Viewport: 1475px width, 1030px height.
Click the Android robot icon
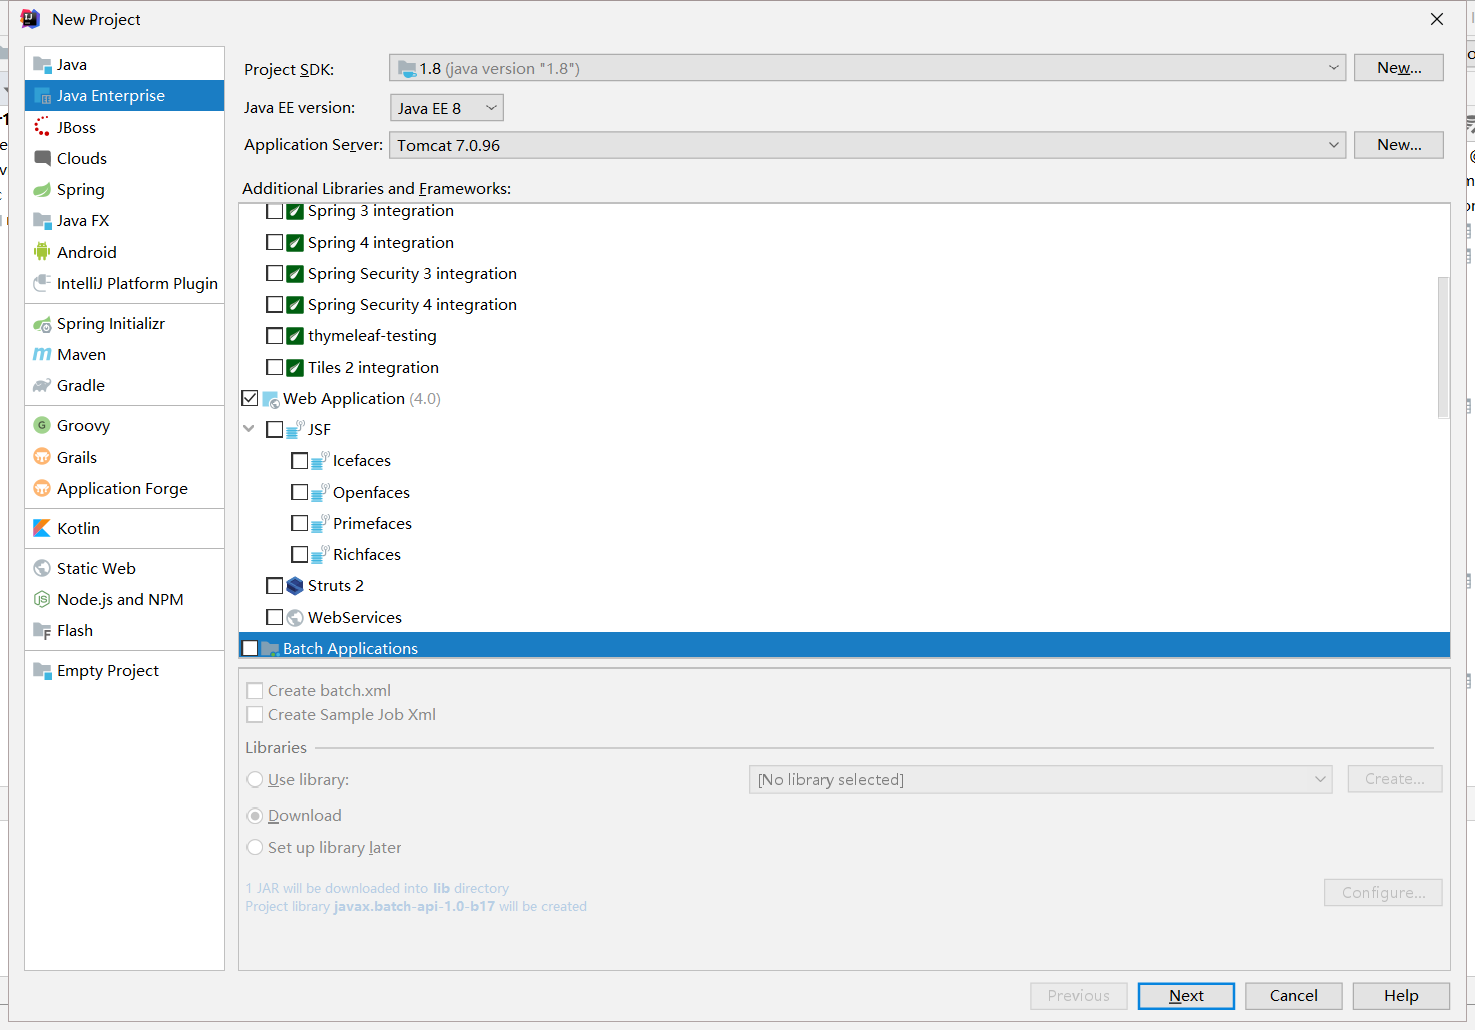pyautogui.click(x=42, y=252)
